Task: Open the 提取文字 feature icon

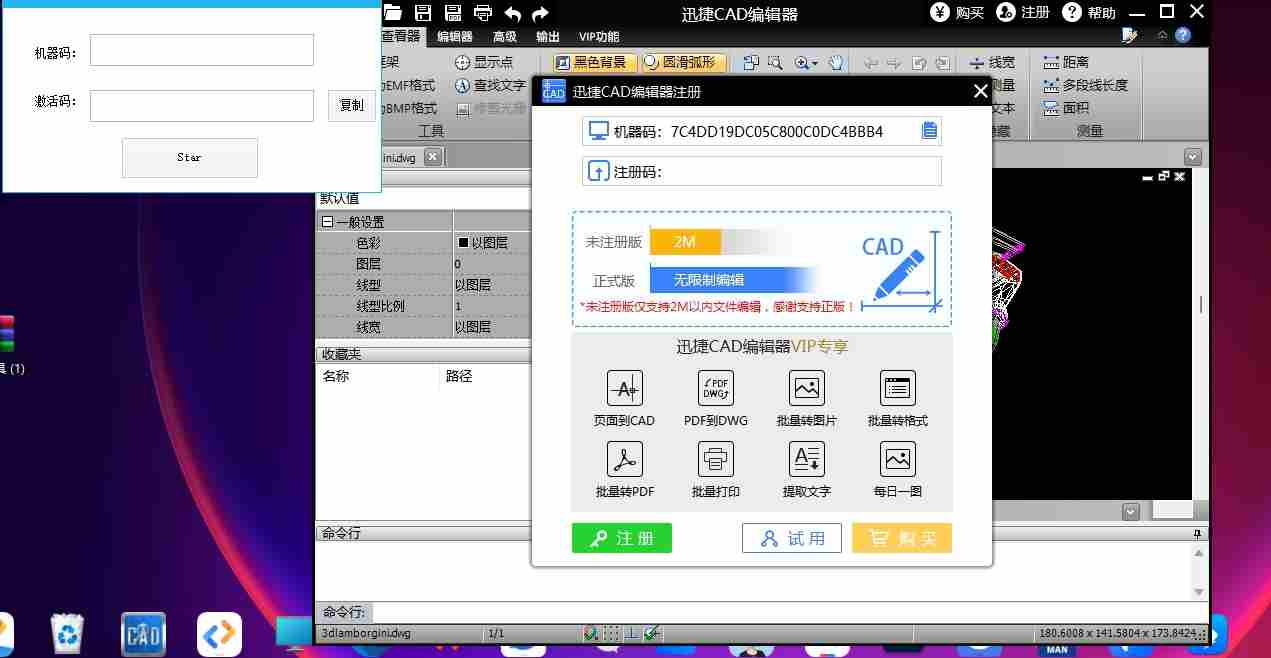Action: (807, 459)
